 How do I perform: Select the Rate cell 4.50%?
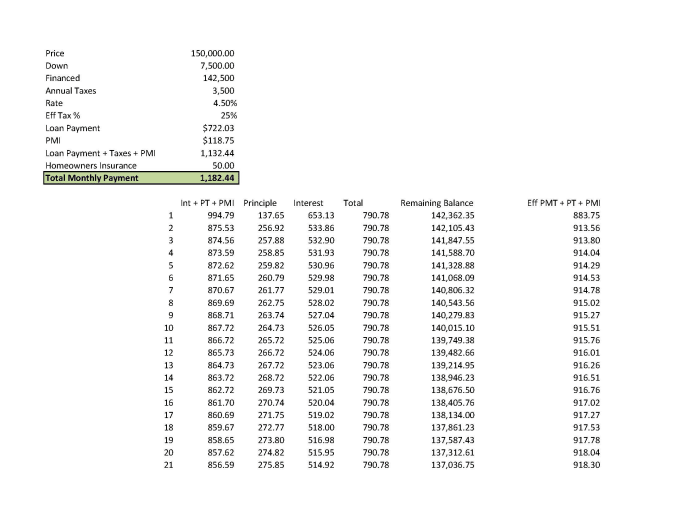coord(225,103)
